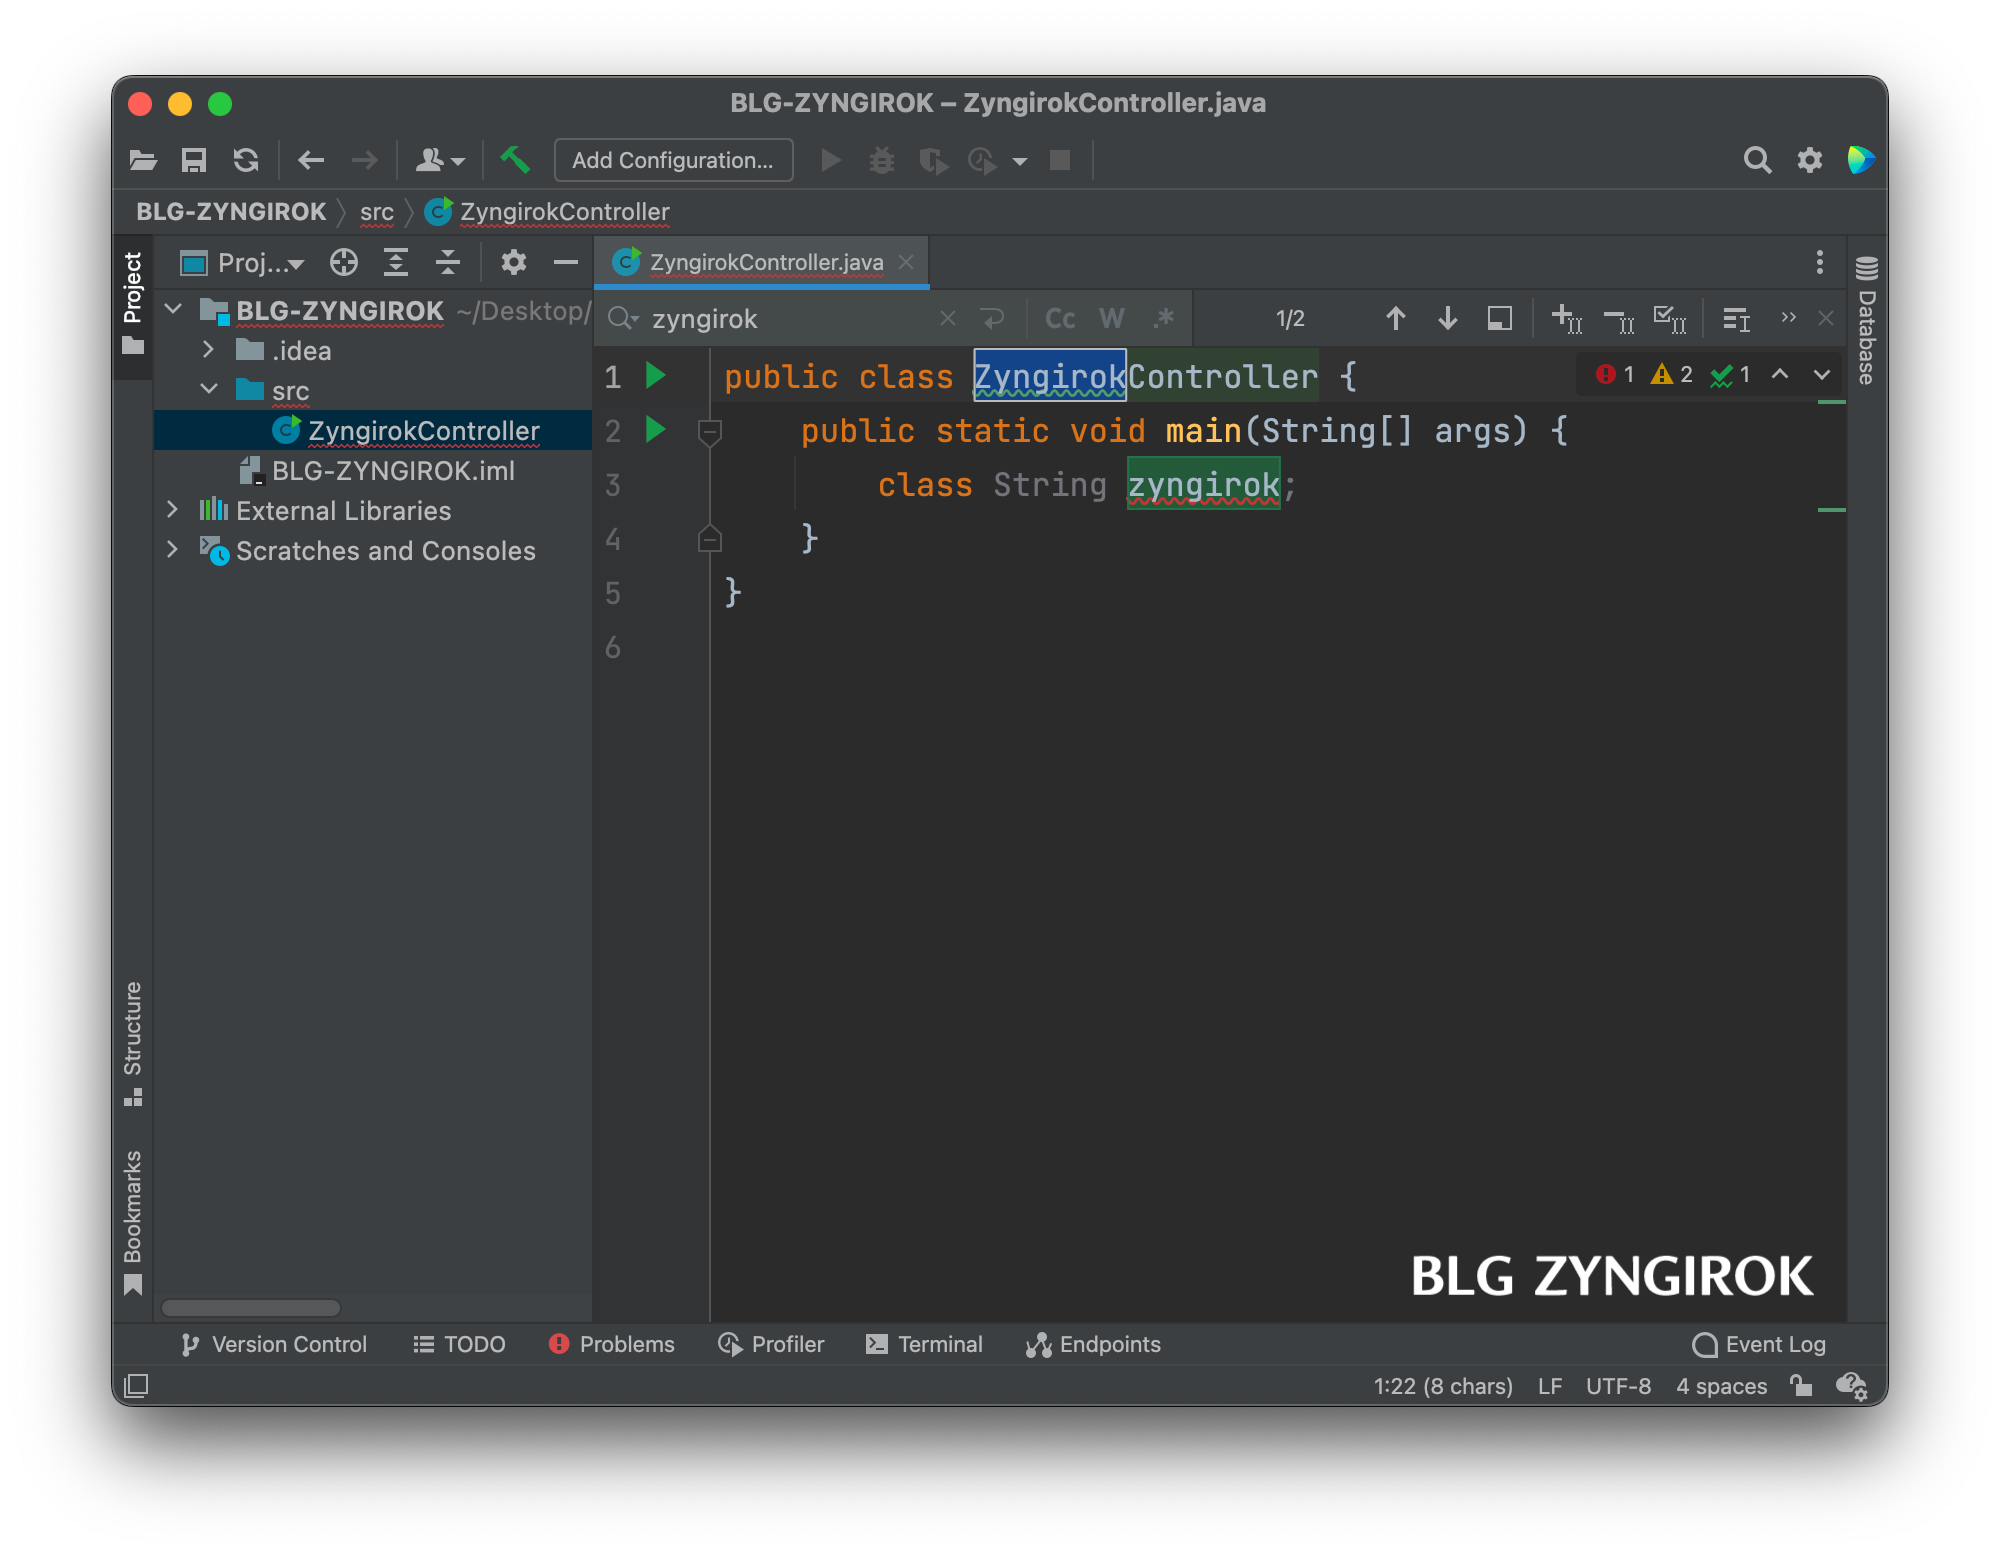Jump to next search occurrence arrow
The image size is (2000, 1554).
click(1447, 319)
